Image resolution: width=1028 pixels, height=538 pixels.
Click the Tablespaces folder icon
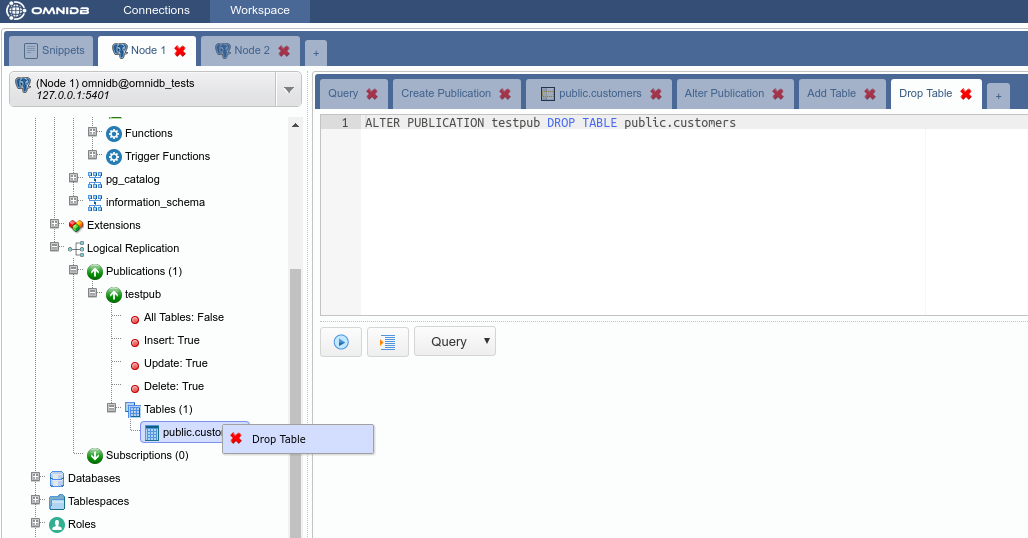57,502
